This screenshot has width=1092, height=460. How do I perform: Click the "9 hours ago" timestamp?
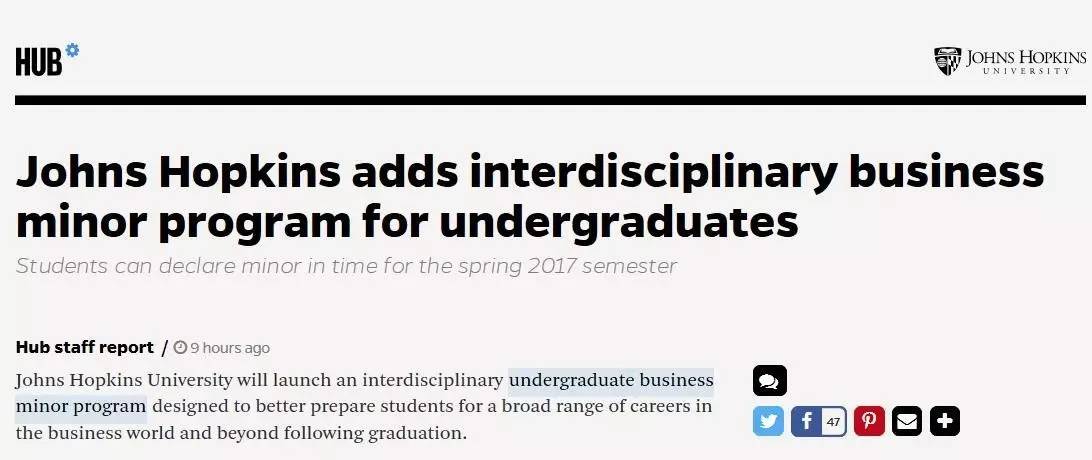click(x=230, y=348)
